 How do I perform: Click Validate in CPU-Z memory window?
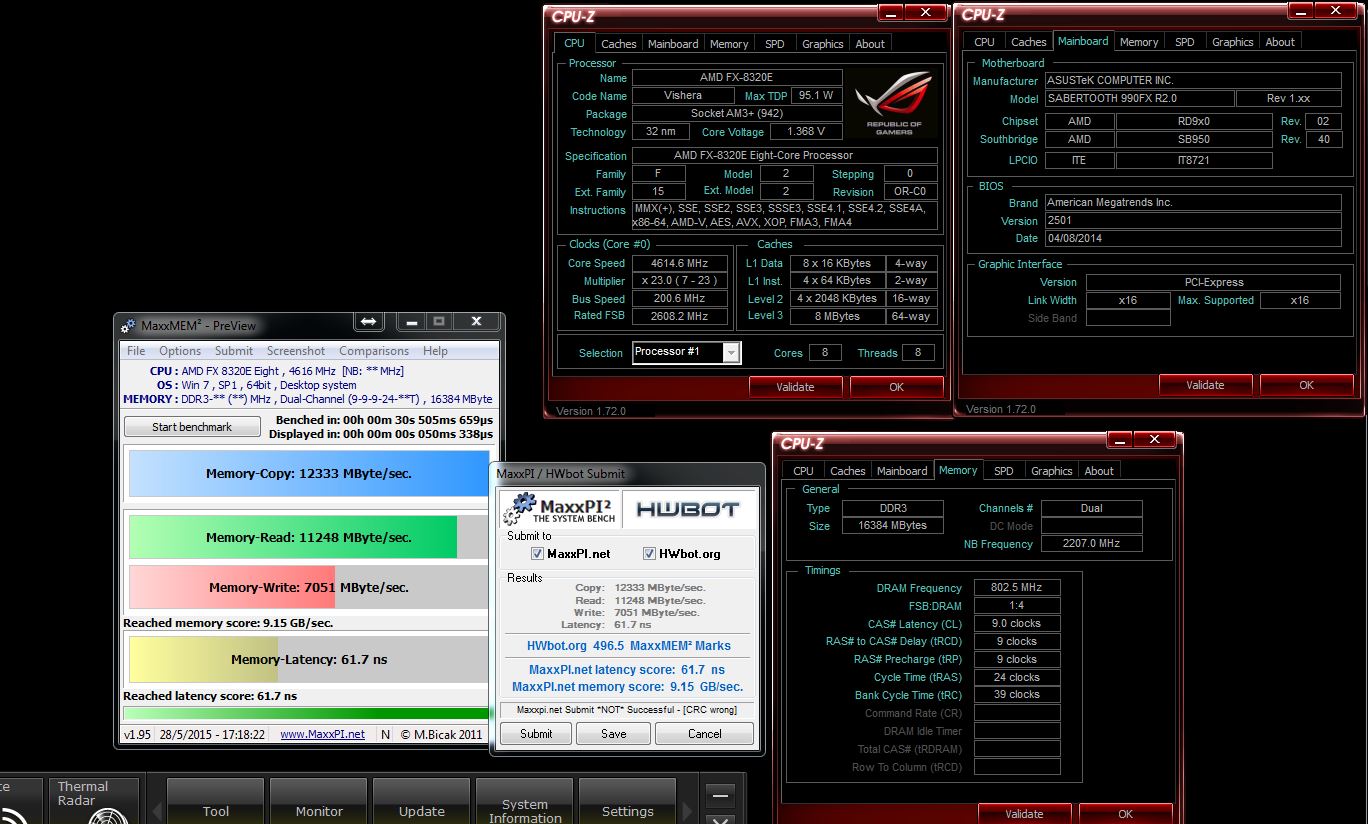coord(1024,814)
